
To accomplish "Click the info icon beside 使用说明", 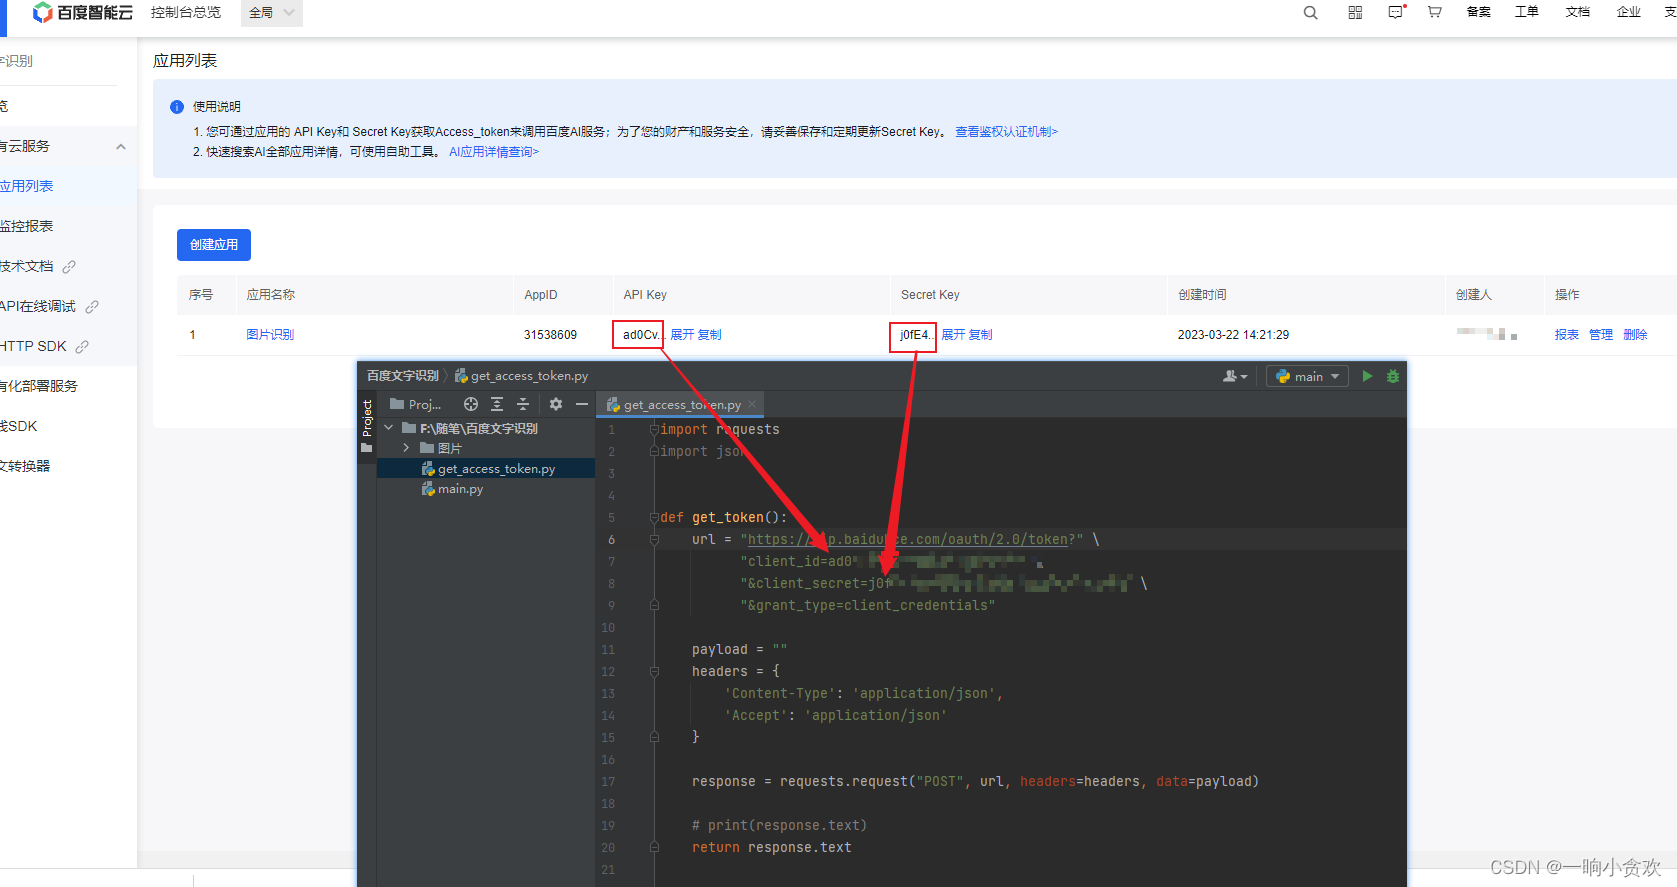I will tap(177, 107).
